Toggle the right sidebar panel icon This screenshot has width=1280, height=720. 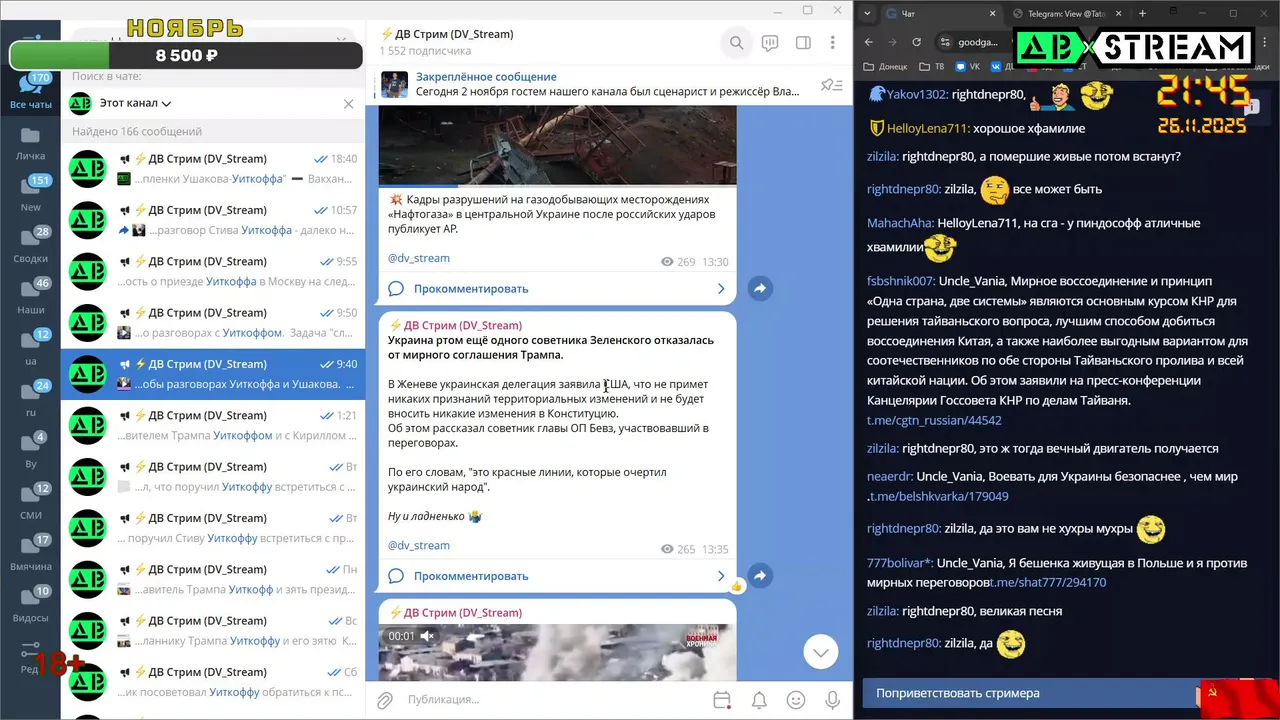(803, 43)
